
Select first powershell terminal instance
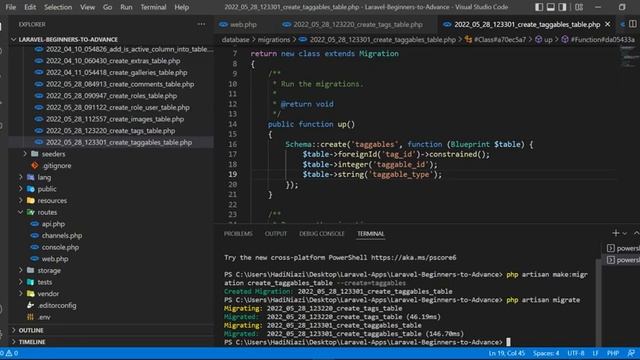click(x=623, y=248)
